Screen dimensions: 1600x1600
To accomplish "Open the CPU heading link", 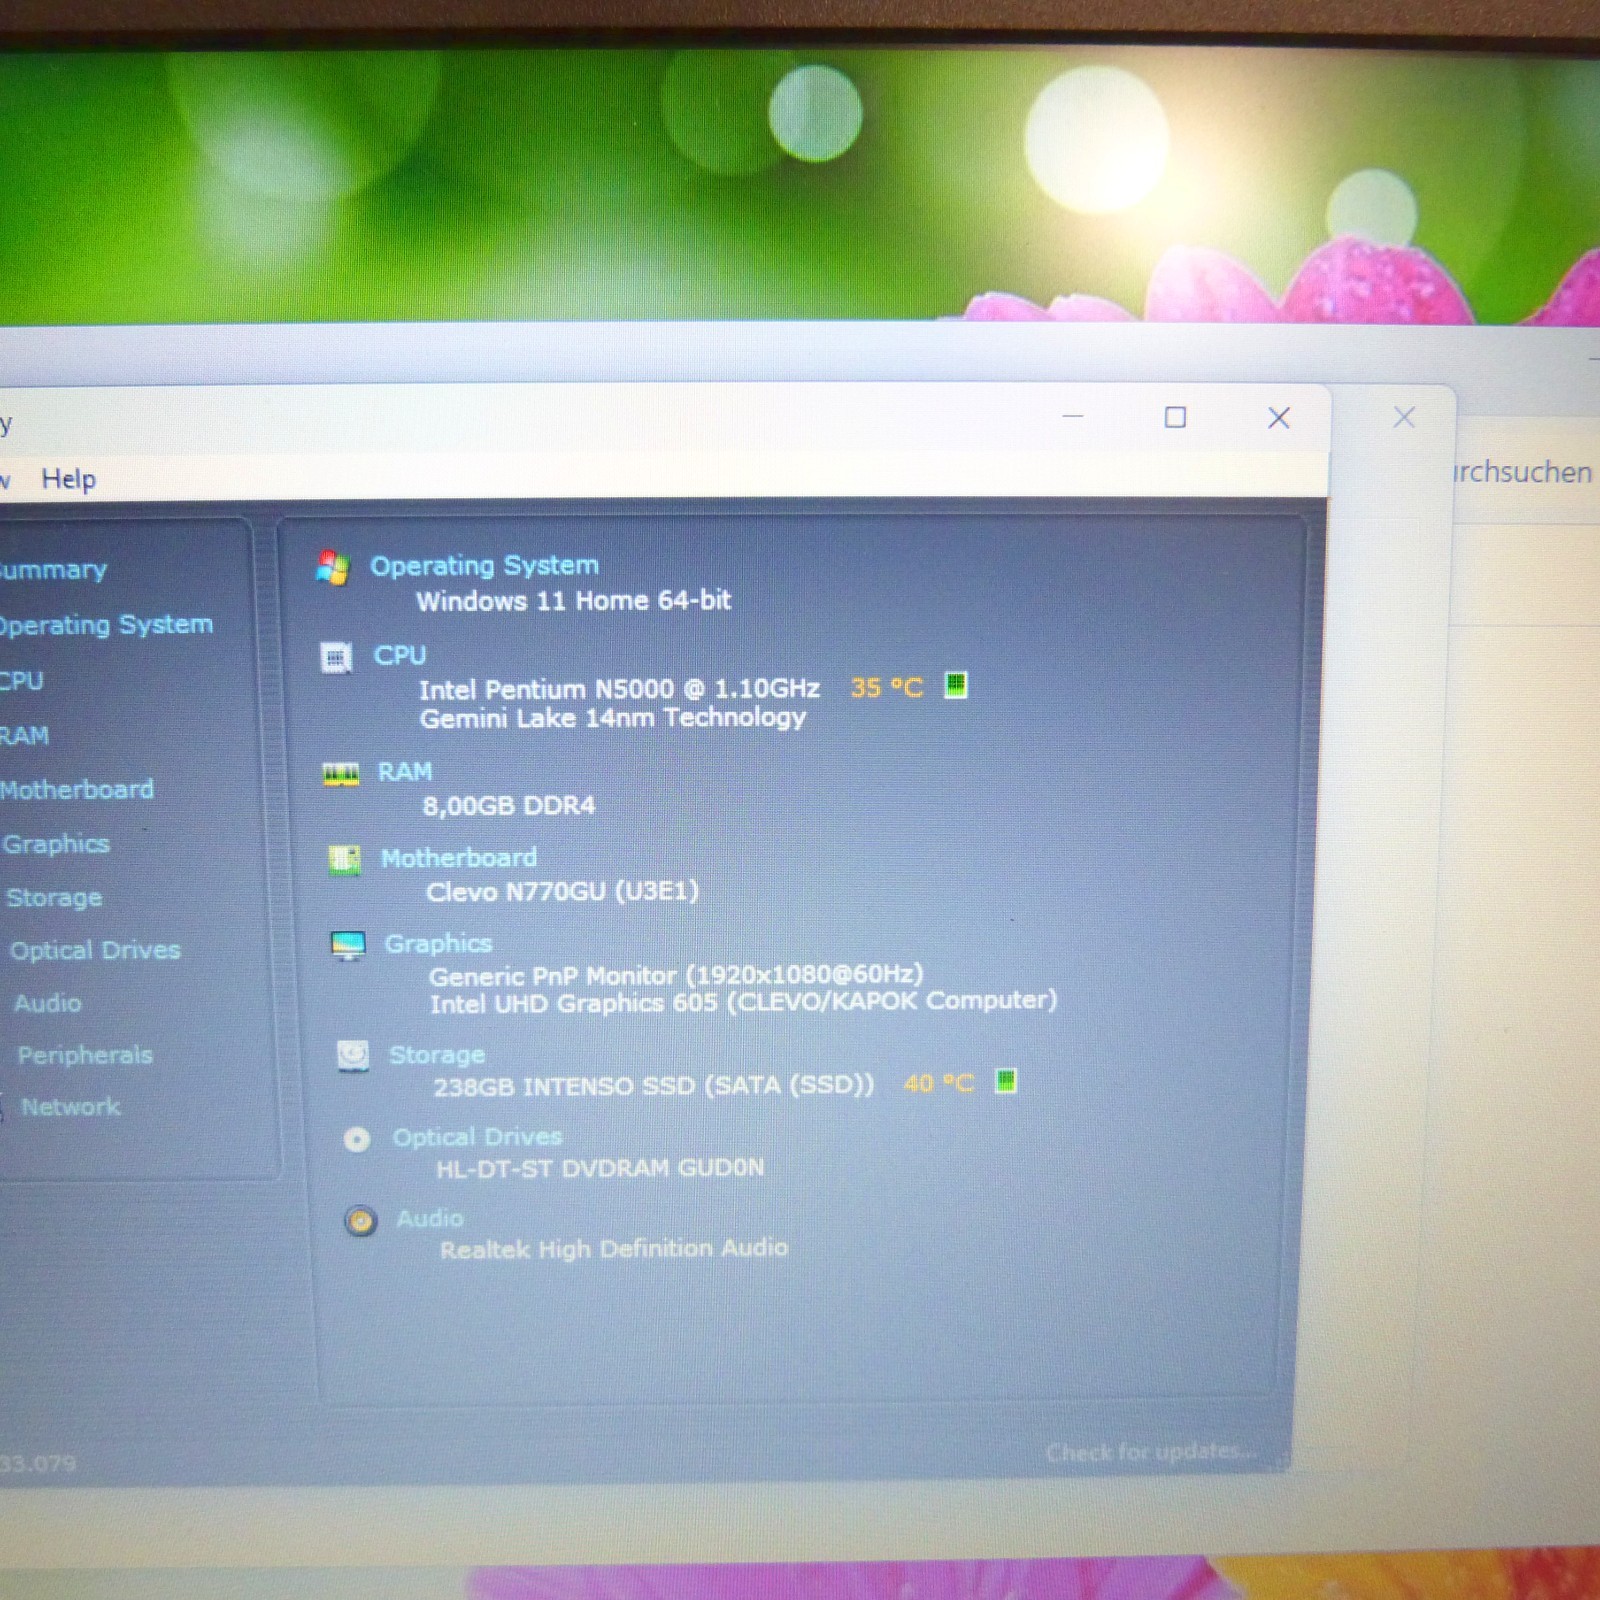I will point(400,656).
